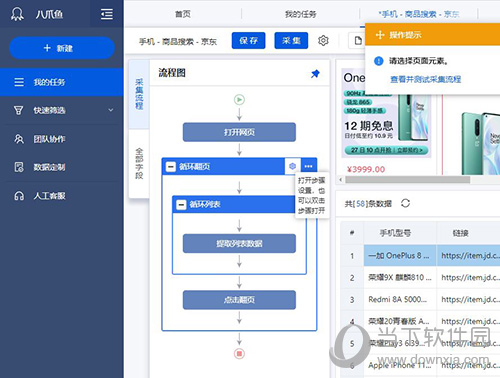The height and width of the screenshot is (378, 500).
Task: Click the 团队协作 people icon
Action: pos(19,139)
